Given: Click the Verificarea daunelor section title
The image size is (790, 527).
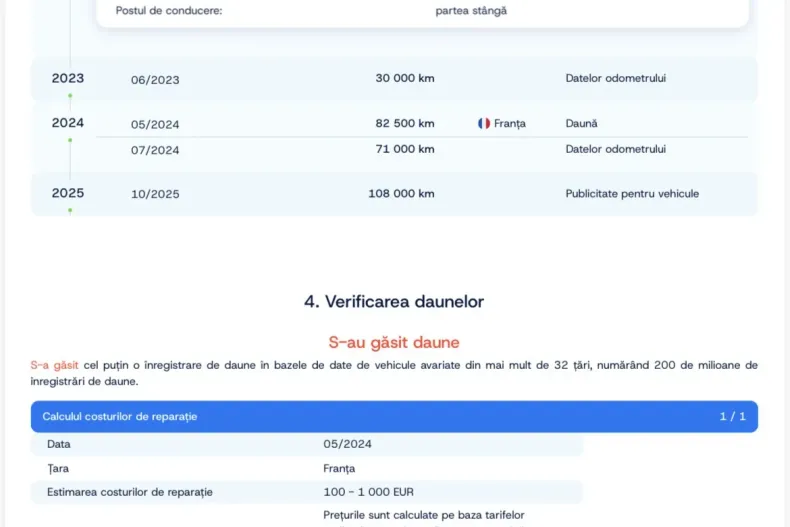Looking at the screenshot, I should (x=394, y=301).
